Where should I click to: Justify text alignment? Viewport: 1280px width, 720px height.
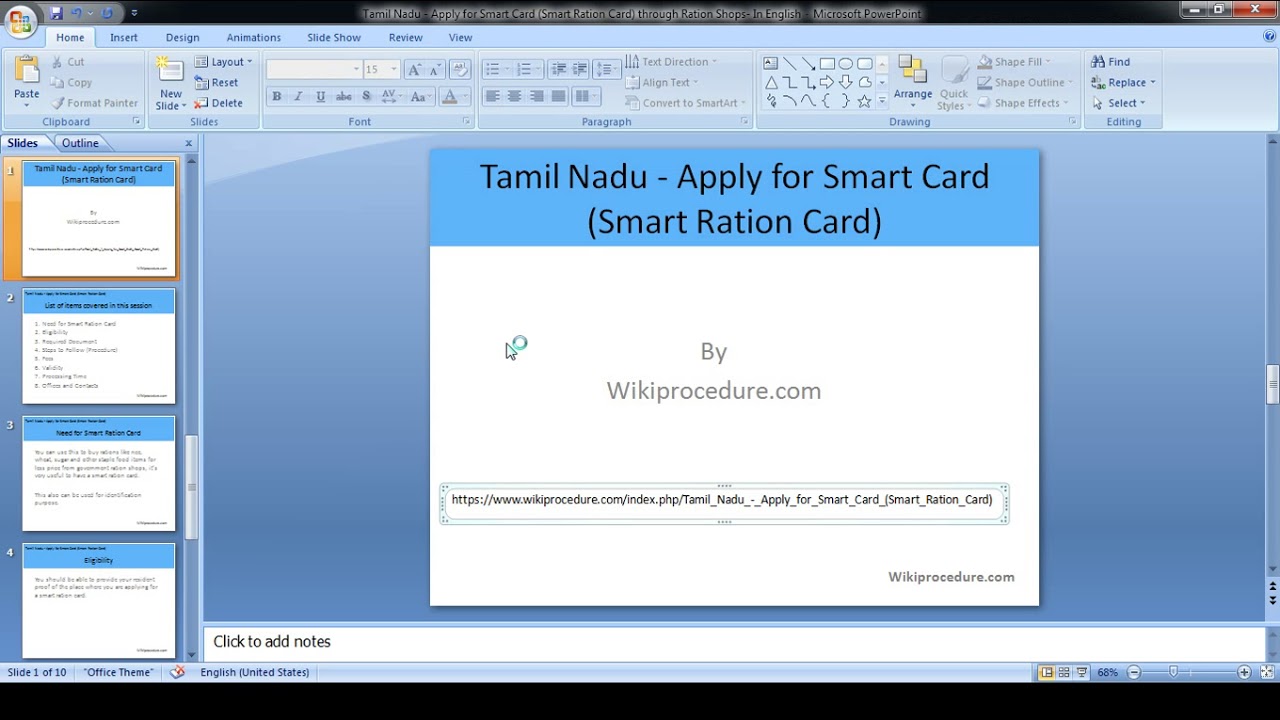tap(558, 96)
